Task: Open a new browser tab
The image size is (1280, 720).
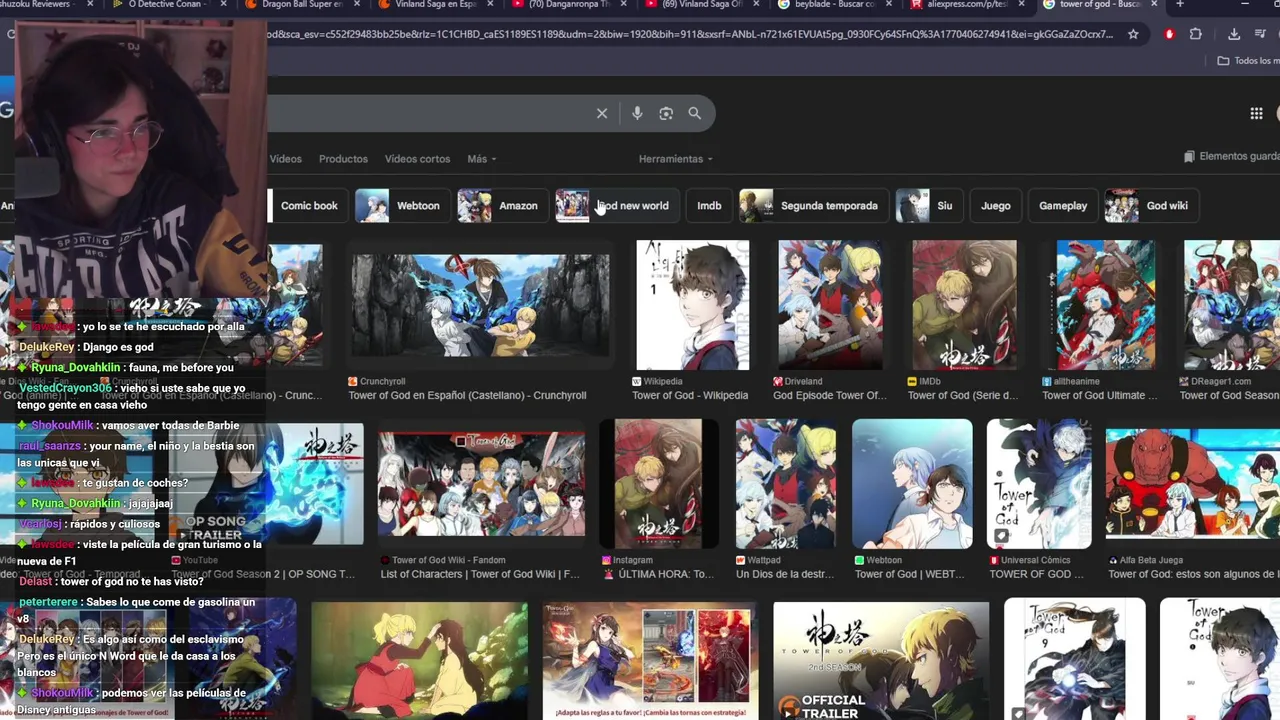Action: (1180, 5)
